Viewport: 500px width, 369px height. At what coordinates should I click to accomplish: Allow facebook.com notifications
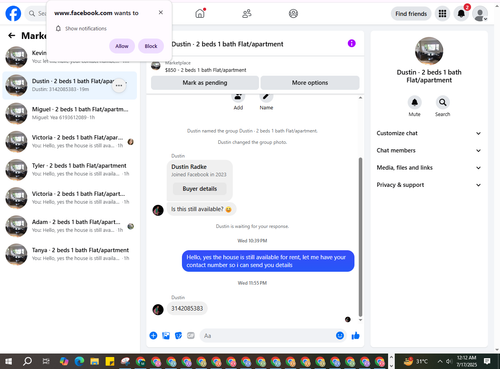tap(122, 46)
